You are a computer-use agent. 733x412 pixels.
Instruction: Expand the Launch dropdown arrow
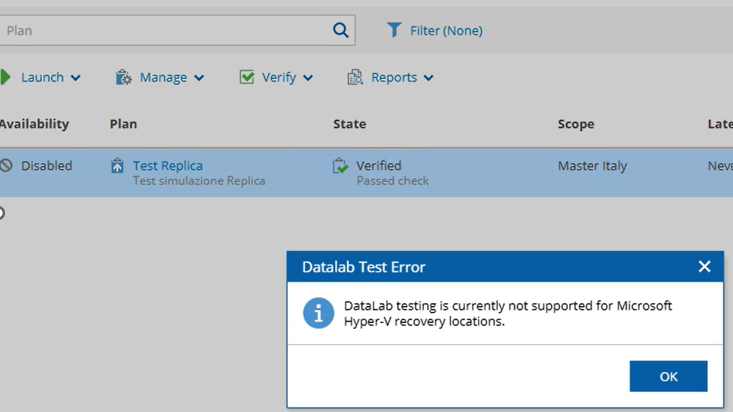click(76, 78)
